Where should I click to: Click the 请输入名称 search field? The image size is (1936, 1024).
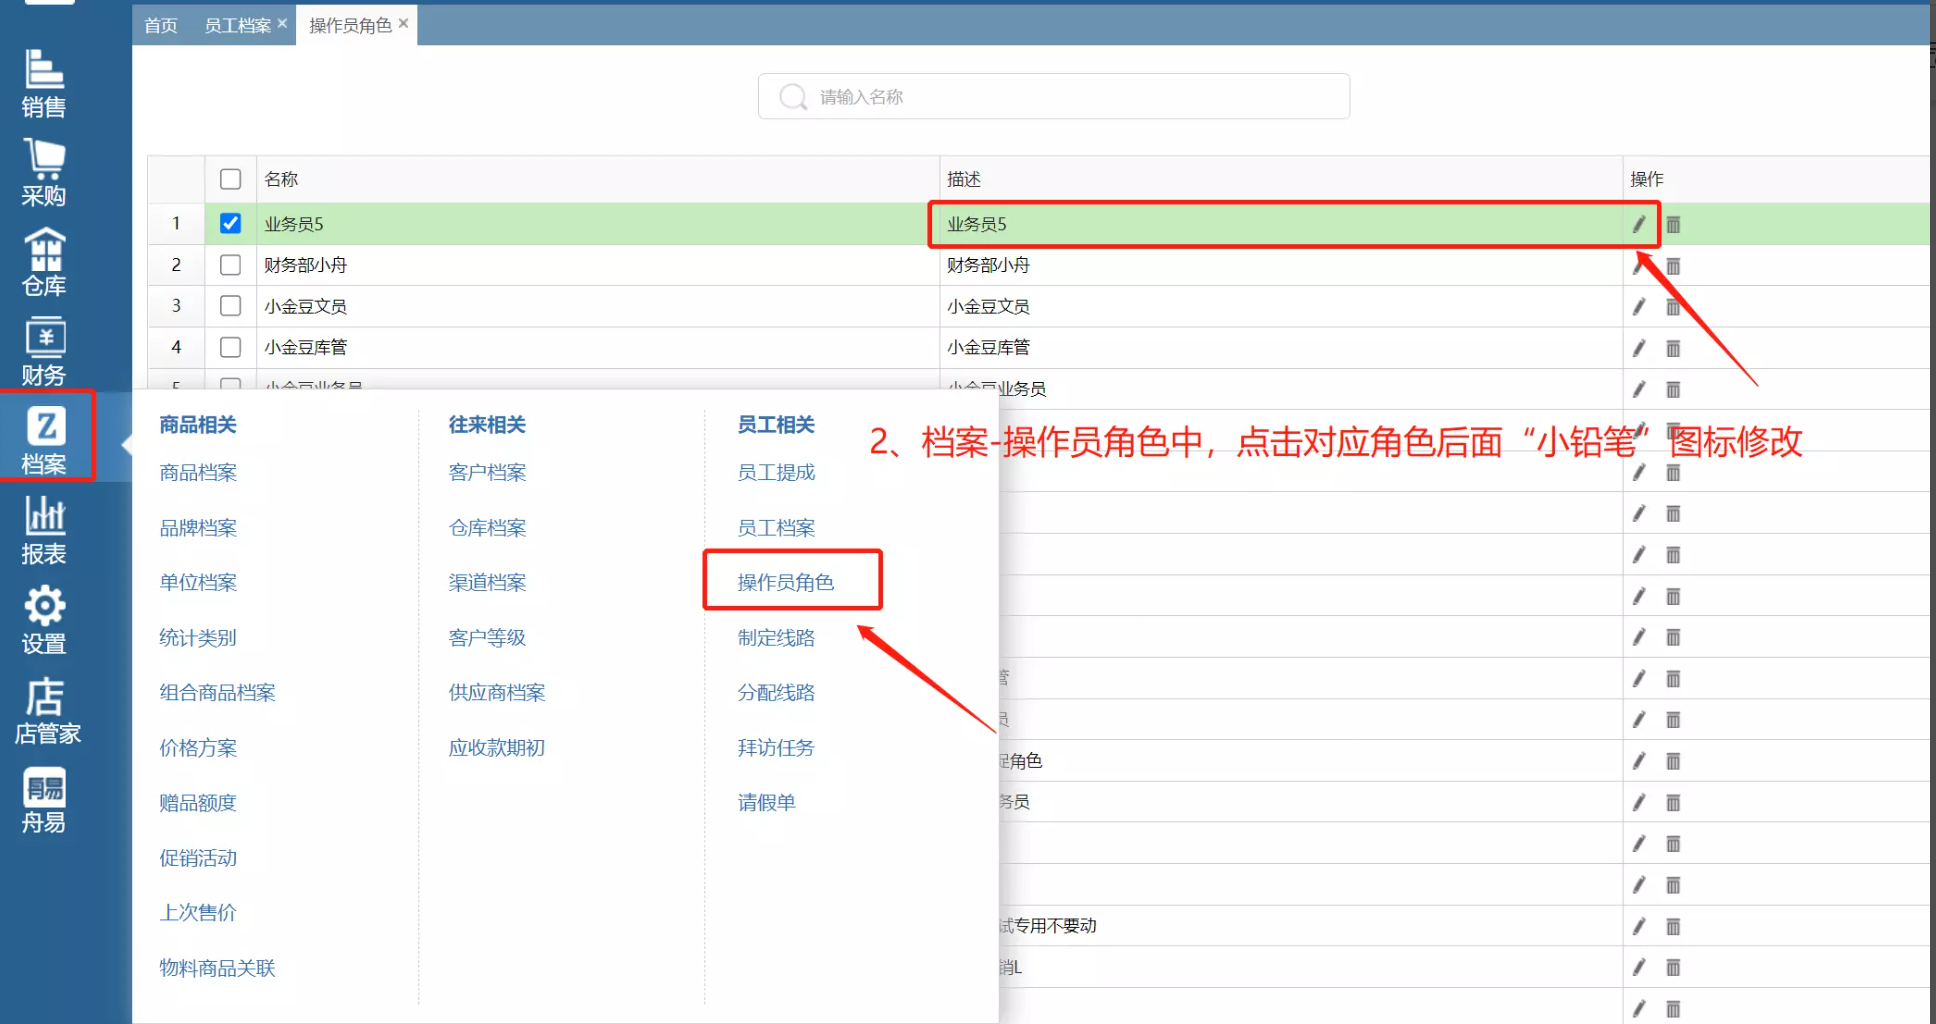[1070, 97]
